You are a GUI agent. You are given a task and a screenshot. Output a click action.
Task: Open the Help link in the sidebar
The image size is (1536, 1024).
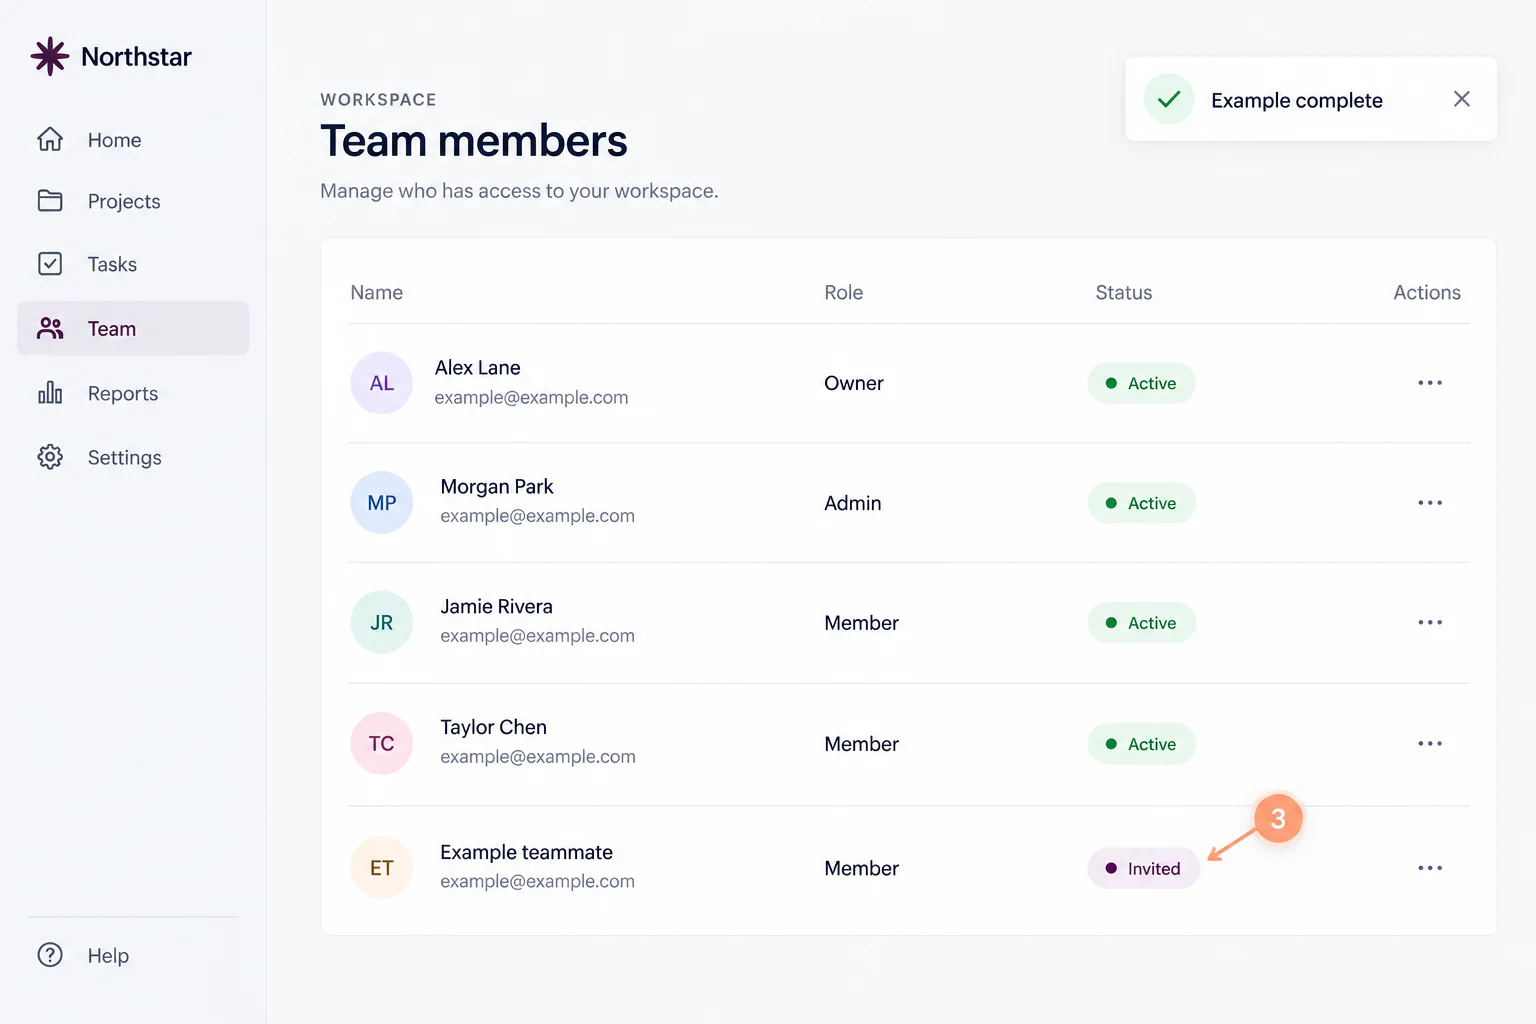(x=133, y=955)
